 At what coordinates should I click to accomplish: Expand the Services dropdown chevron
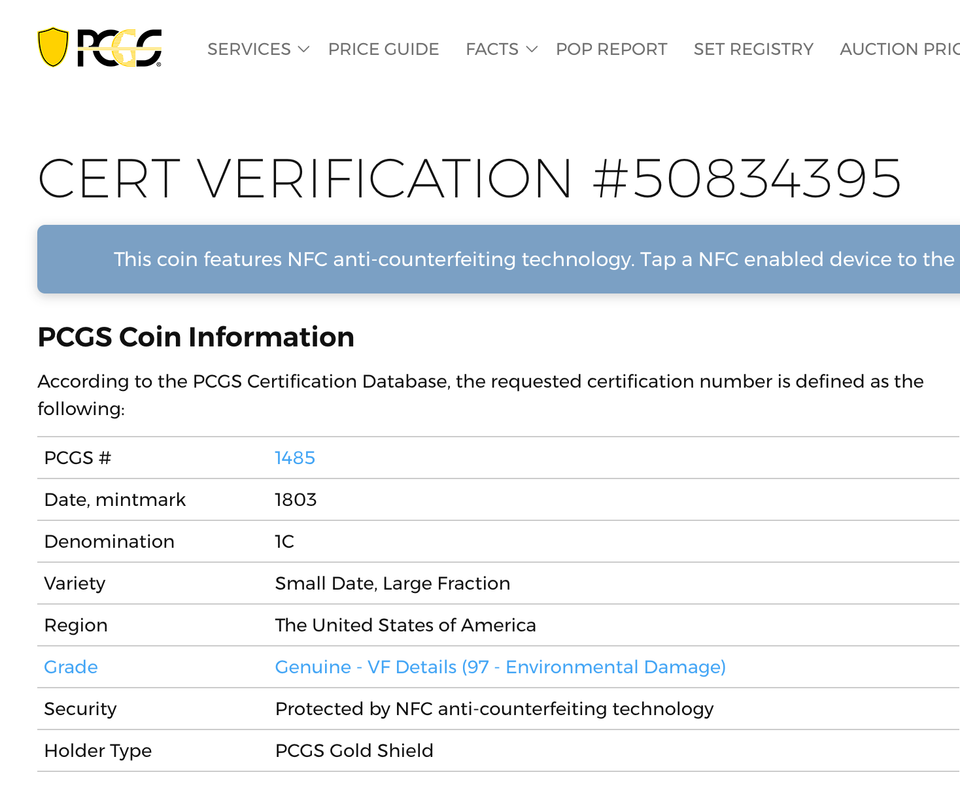click(x=303, y=49)
